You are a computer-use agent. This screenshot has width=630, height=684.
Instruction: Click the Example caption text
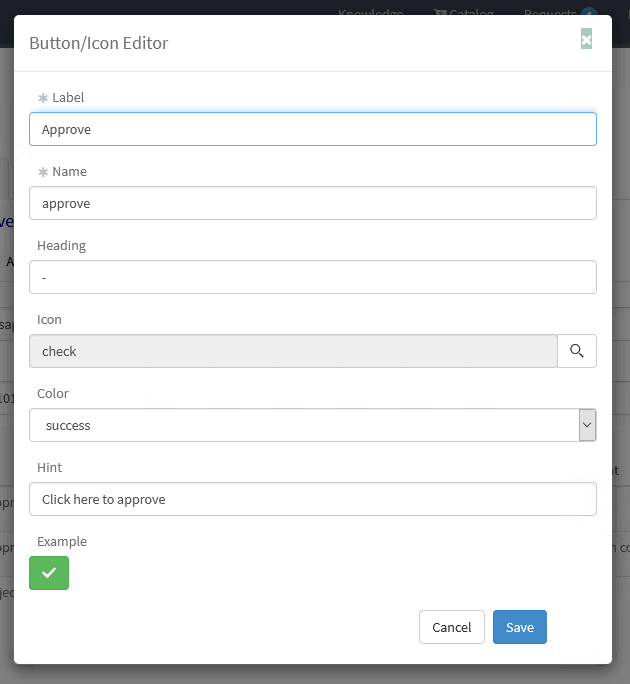[62, 542]
